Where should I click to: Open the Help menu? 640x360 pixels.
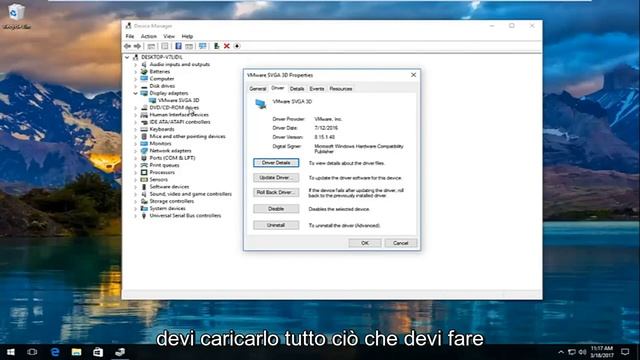[x=187, y=36]
